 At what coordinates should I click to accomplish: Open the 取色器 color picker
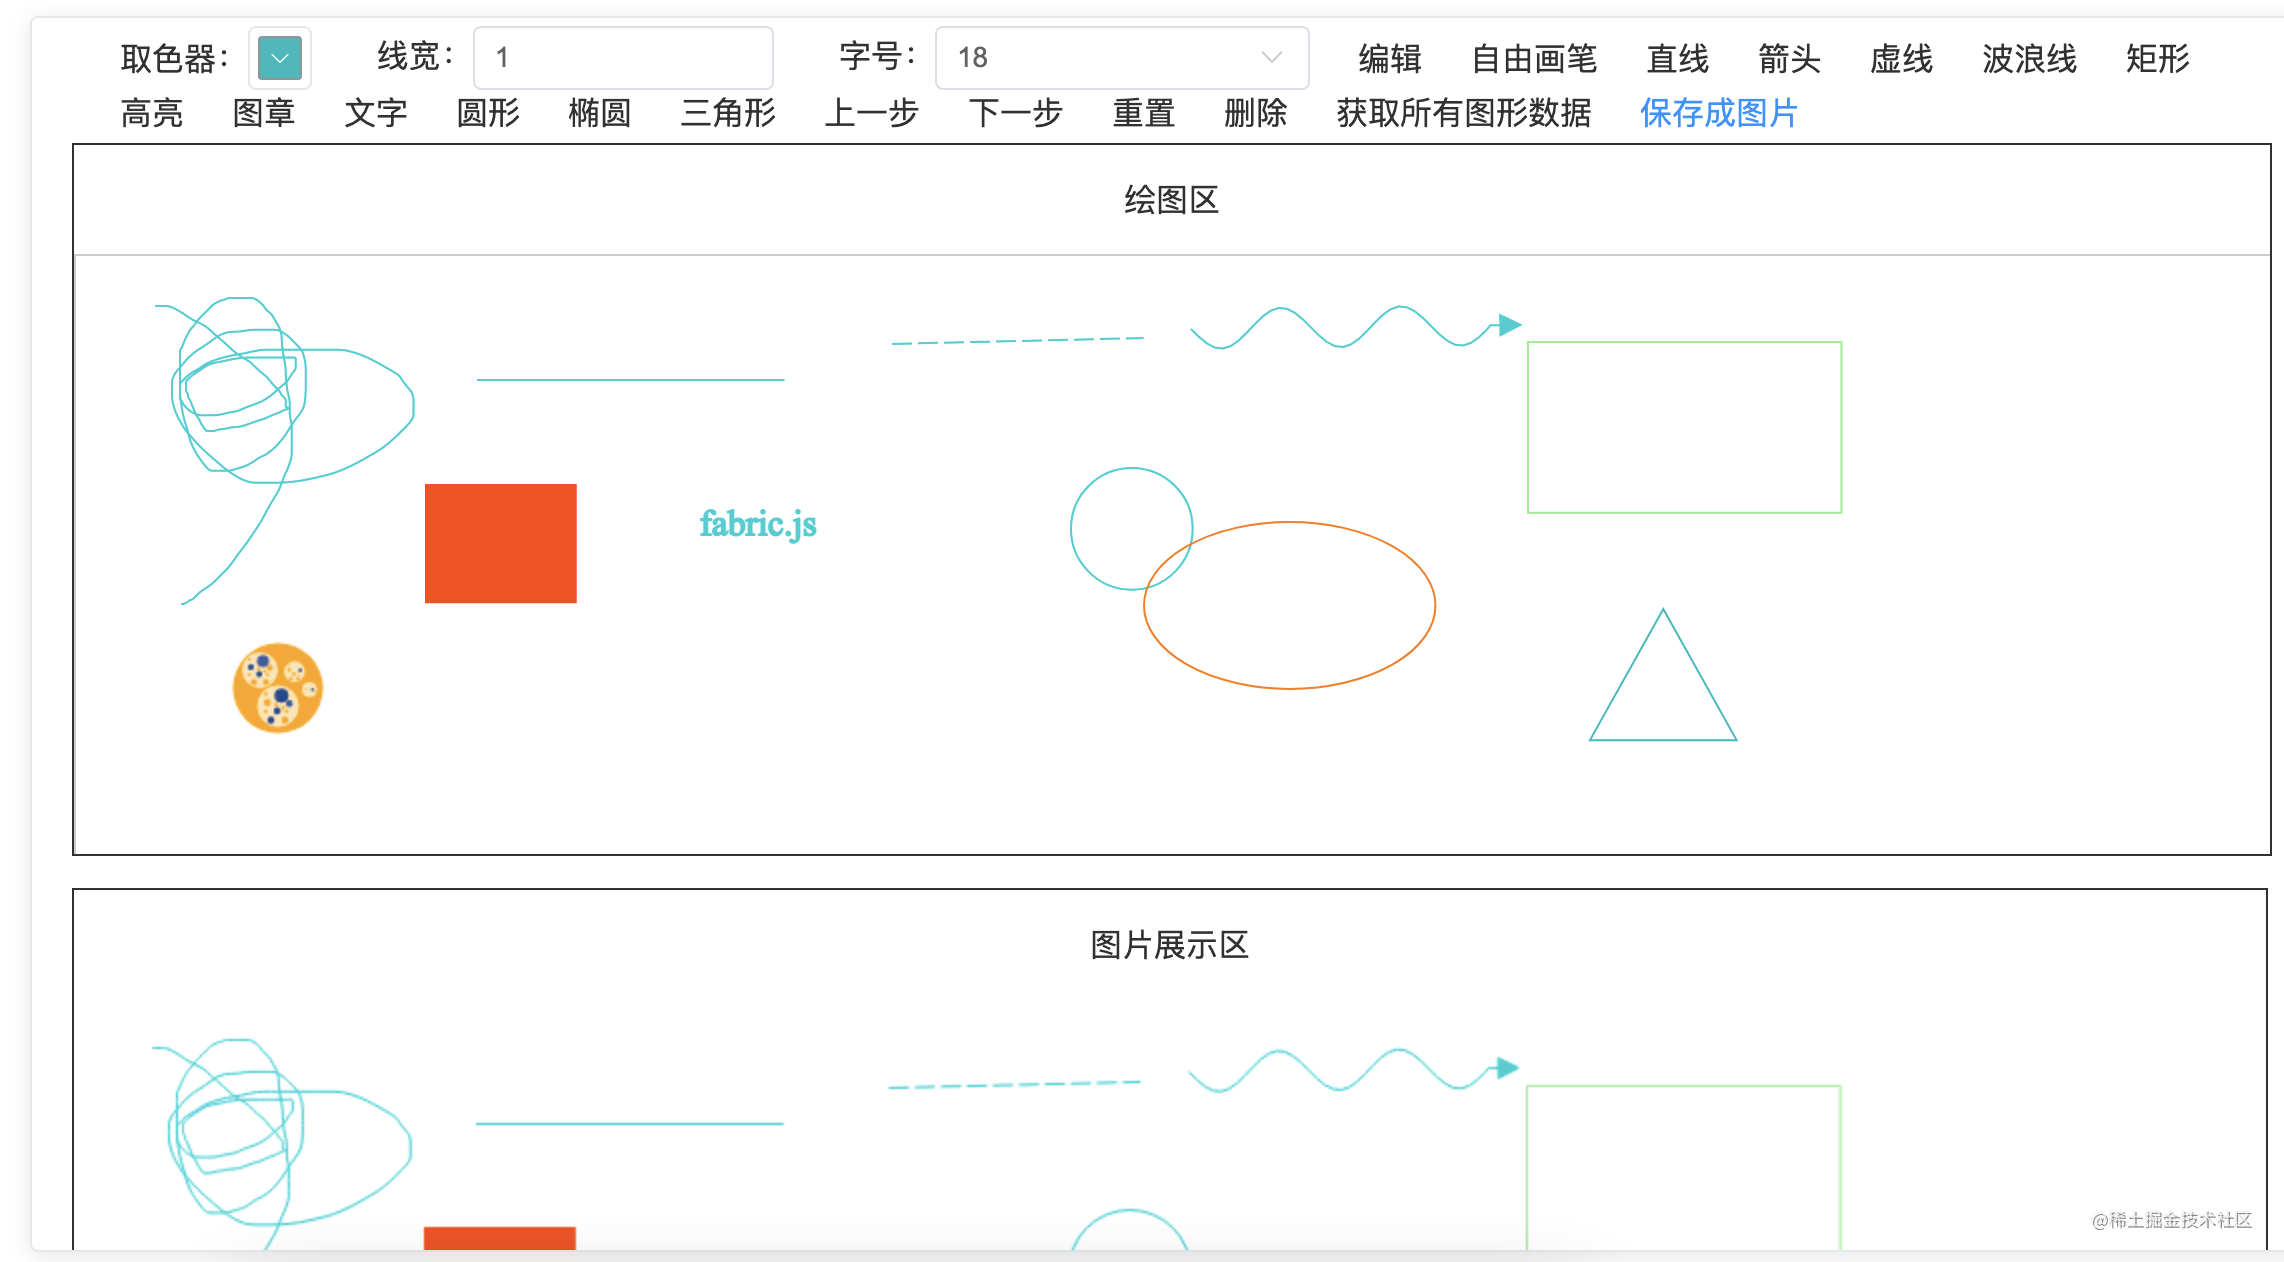pyautogui.click(x=280, y=58)
